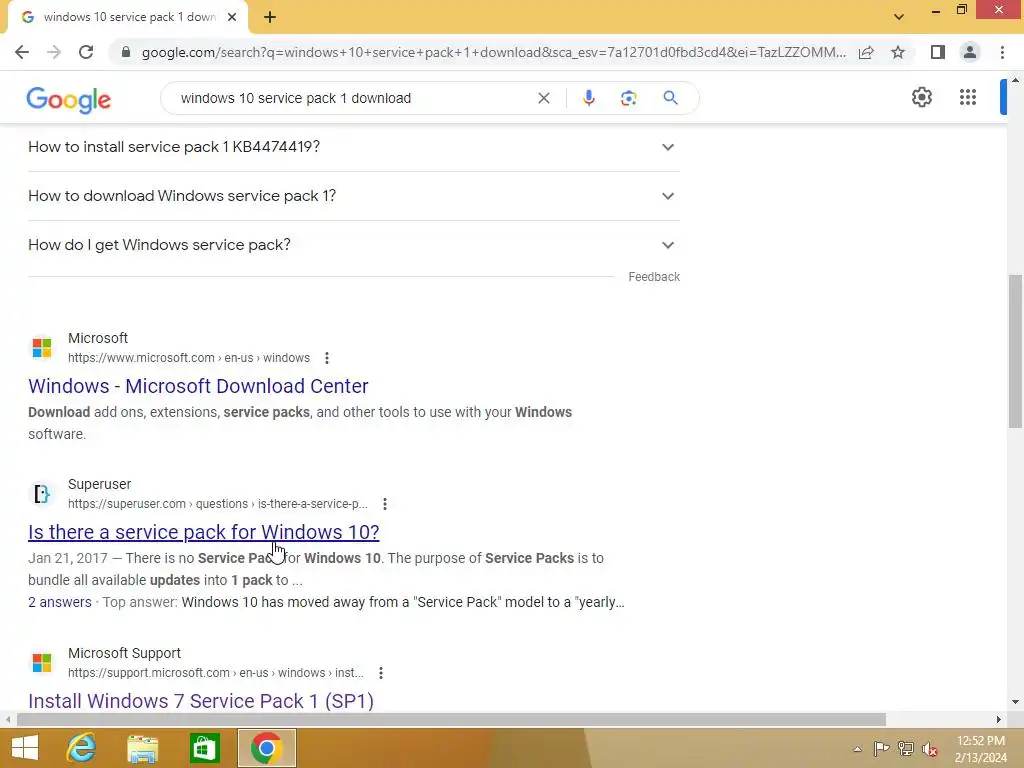Search by image with Google Lens
The height and width of the screenshot is (768, 1024).
click(x=628, y=98)
